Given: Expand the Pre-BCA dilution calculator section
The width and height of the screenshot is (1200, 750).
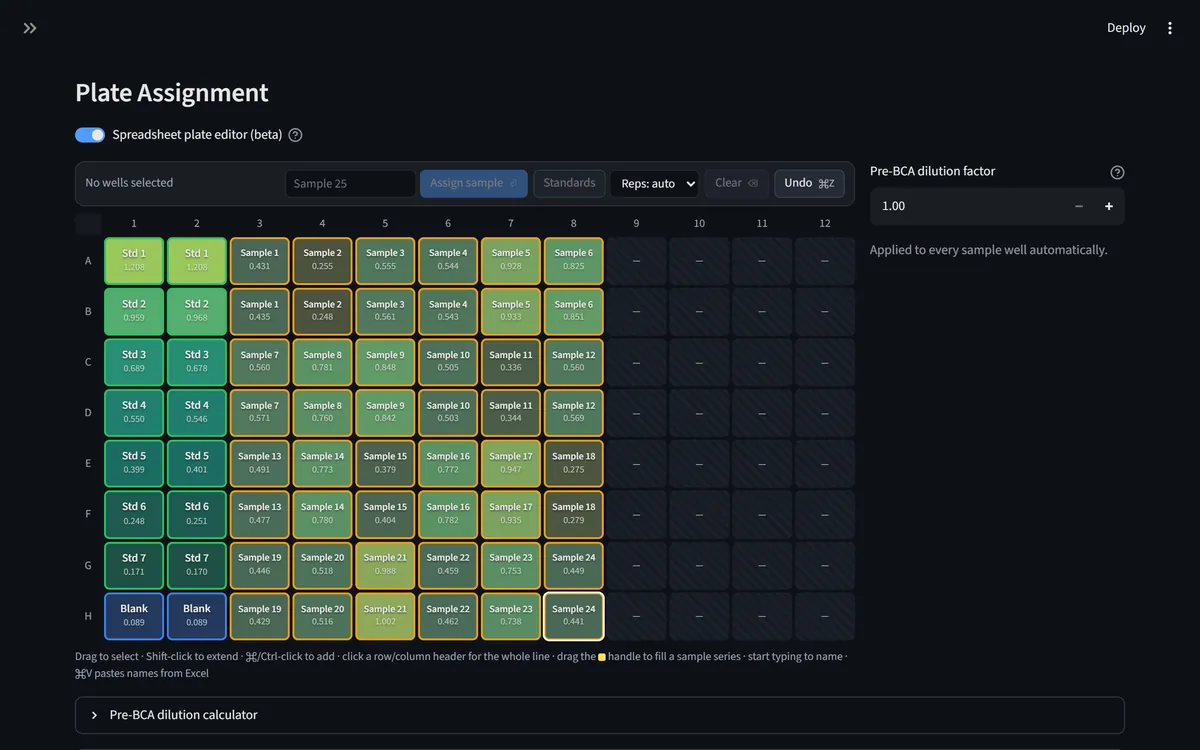Looking at the screenshot, I should coord(600,715).
